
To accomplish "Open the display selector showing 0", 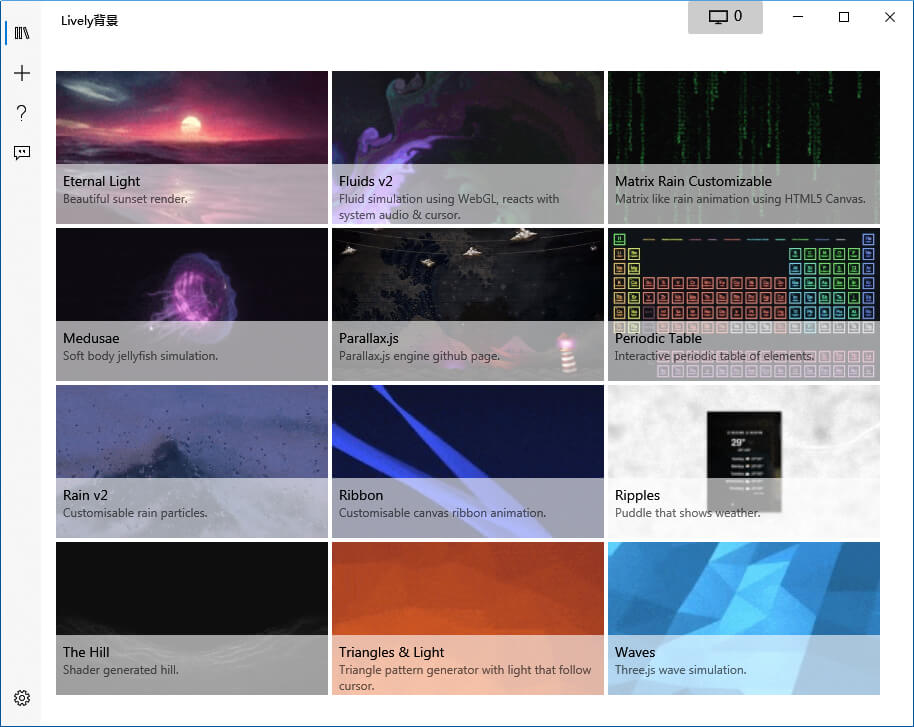I will [725, 17].
